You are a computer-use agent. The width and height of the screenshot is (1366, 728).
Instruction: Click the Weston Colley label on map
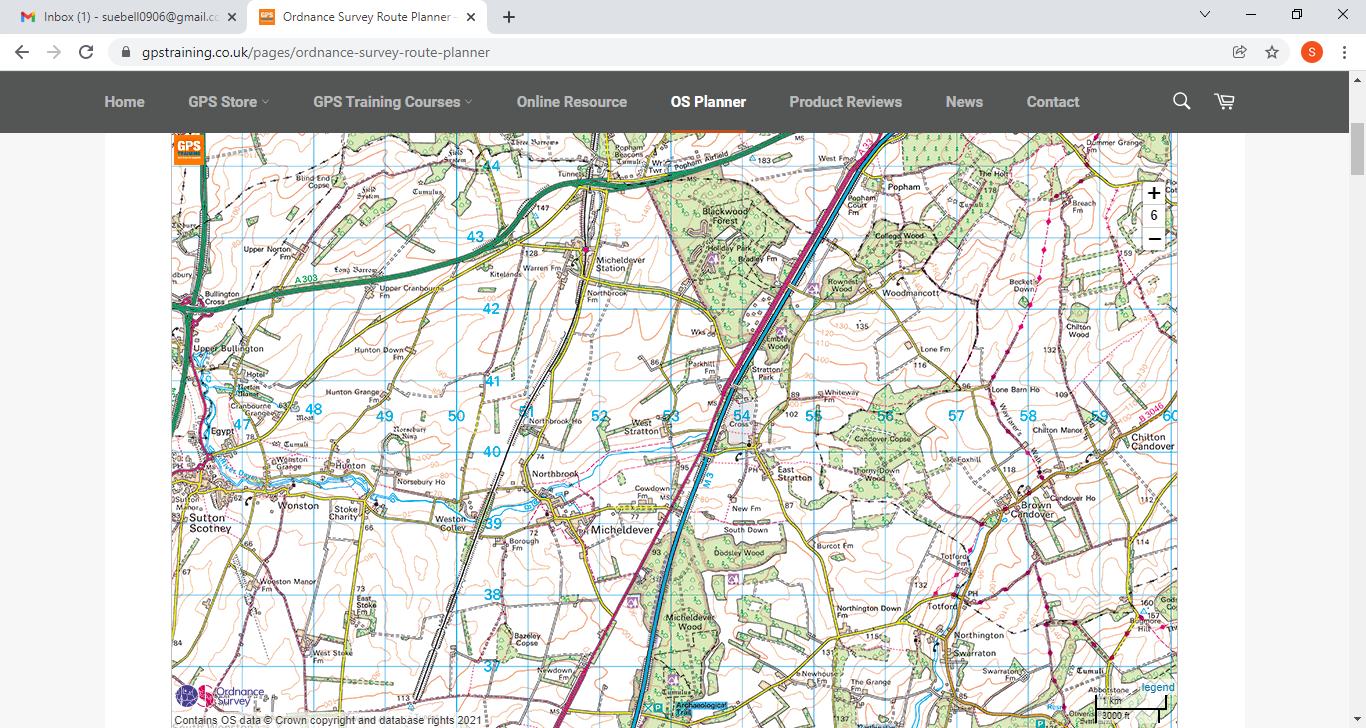coord(450,524)
